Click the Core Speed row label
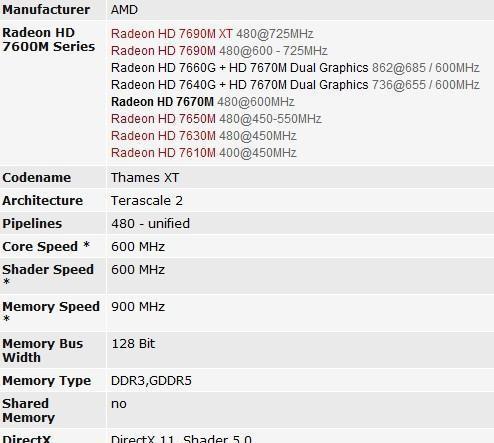Screen dimensions: 494x443 [46, 247]
